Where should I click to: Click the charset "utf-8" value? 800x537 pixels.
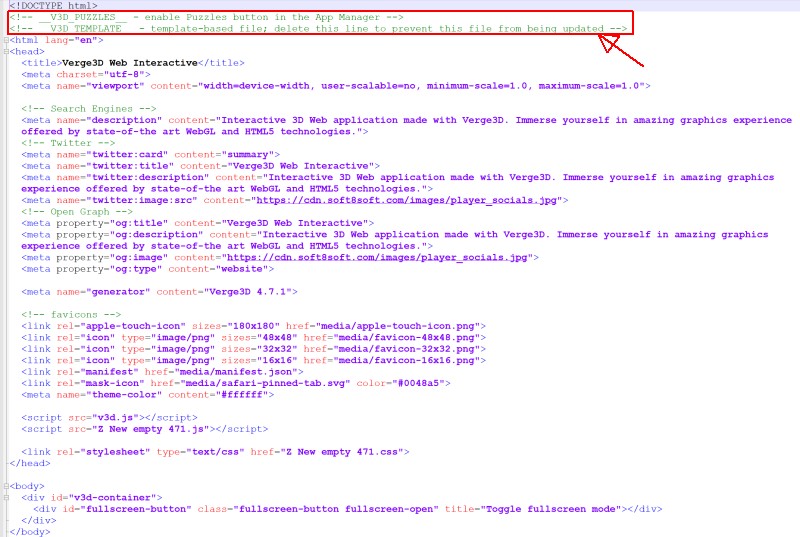click(124, 74)
